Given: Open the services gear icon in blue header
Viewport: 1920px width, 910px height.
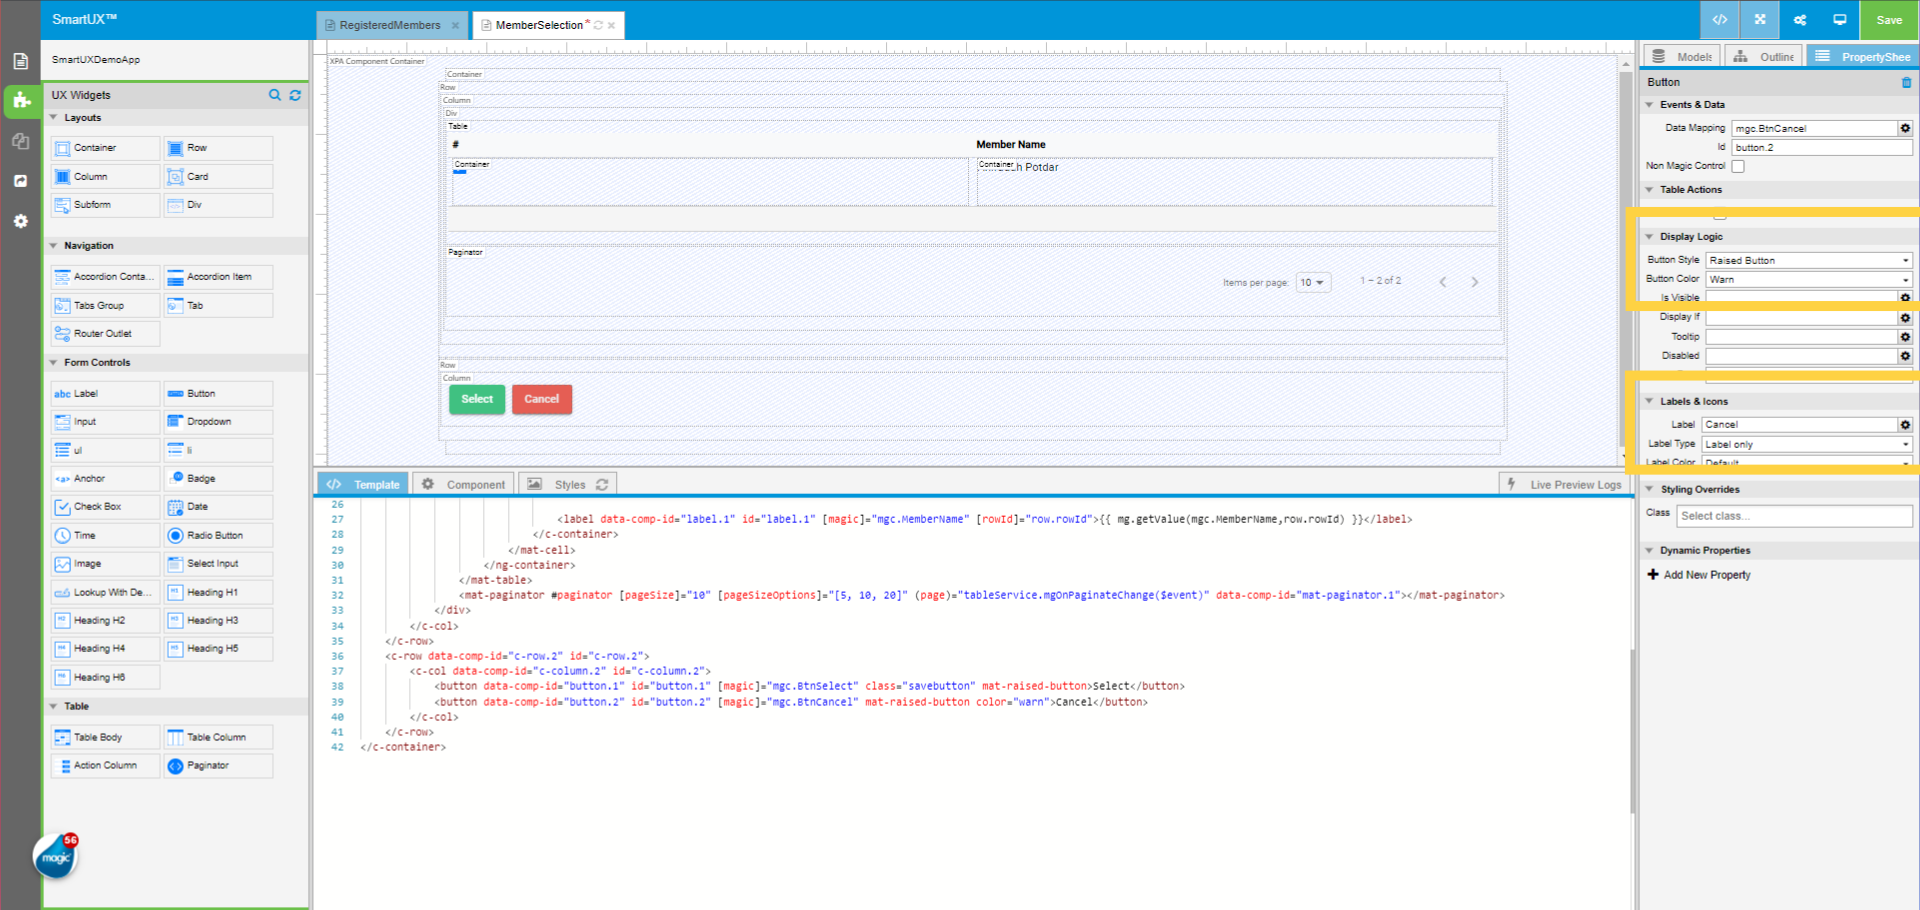Looking at the screenshot, I should pos(1799,19).
